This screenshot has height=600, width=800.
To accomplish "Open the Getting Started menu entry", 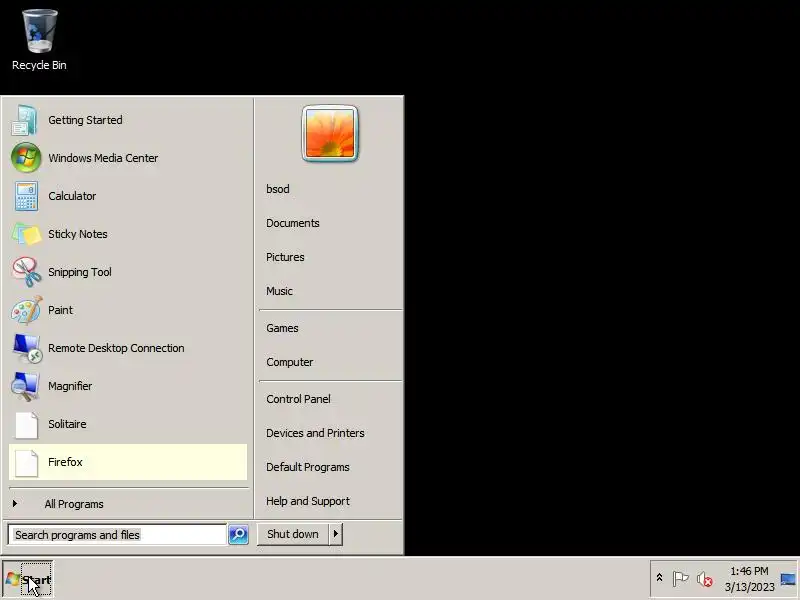I will [128, 120].
